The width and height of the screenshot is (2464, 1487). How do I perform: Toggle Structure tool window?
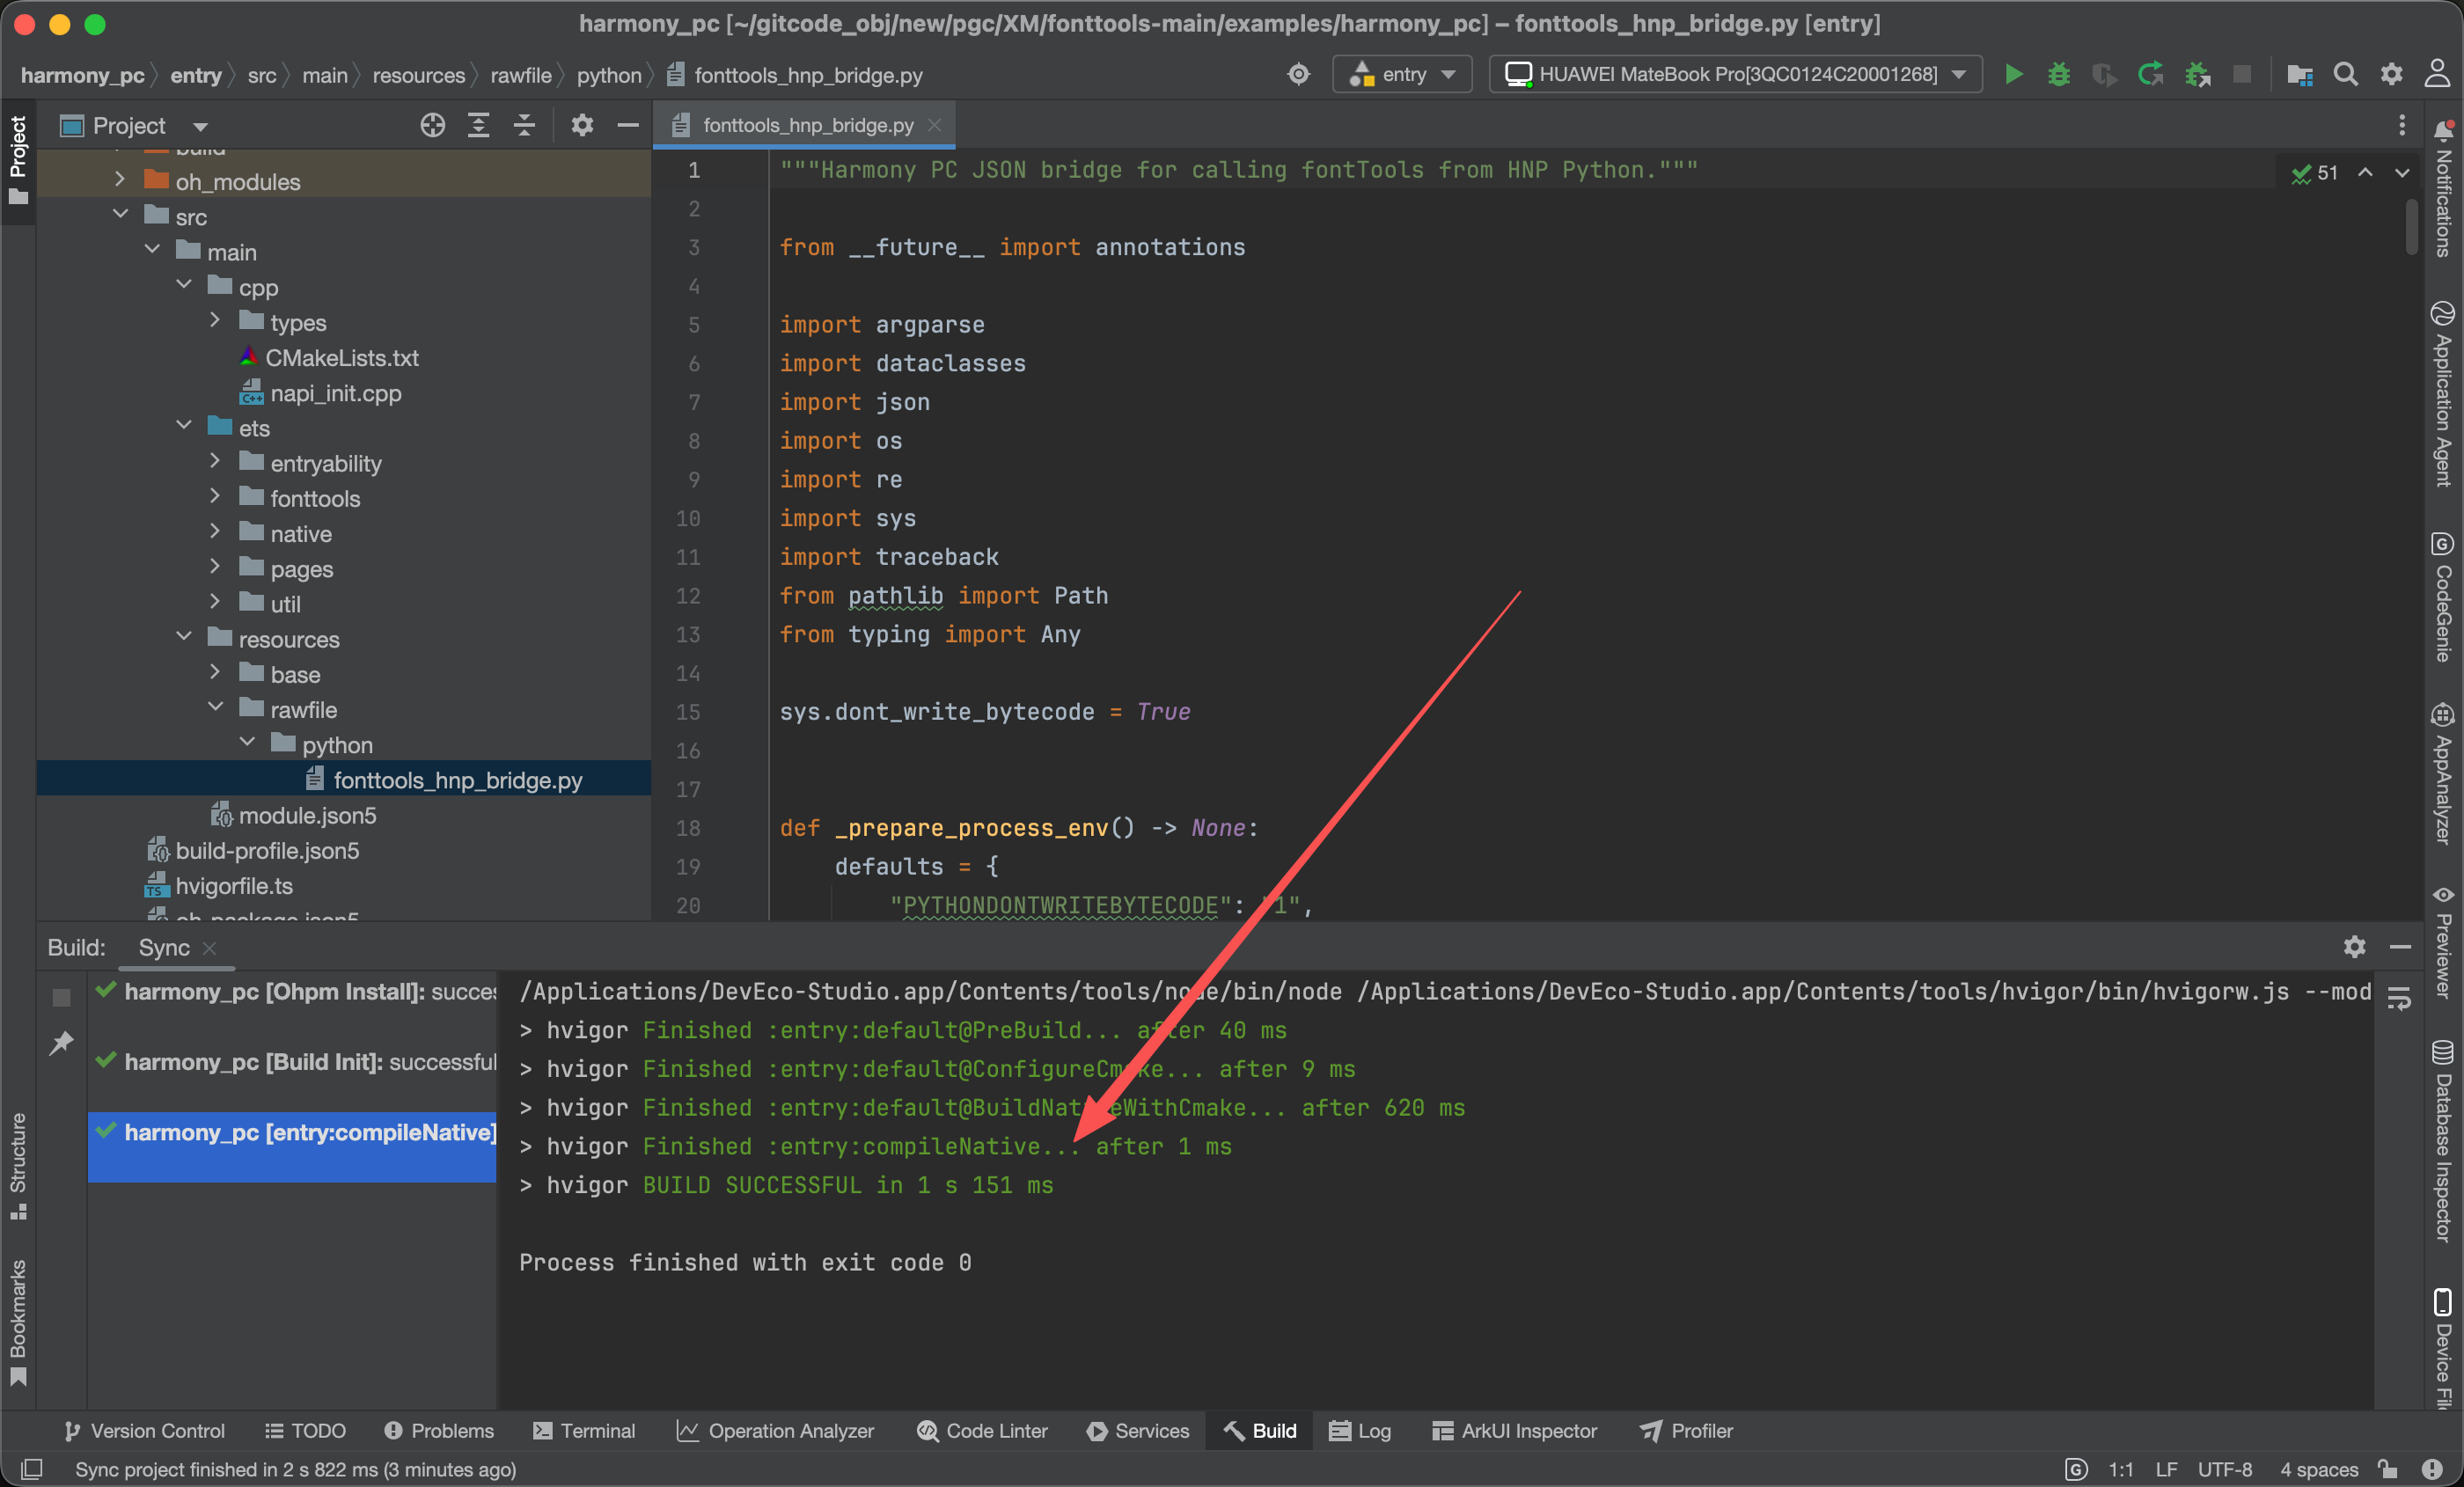coord(18,1166)
